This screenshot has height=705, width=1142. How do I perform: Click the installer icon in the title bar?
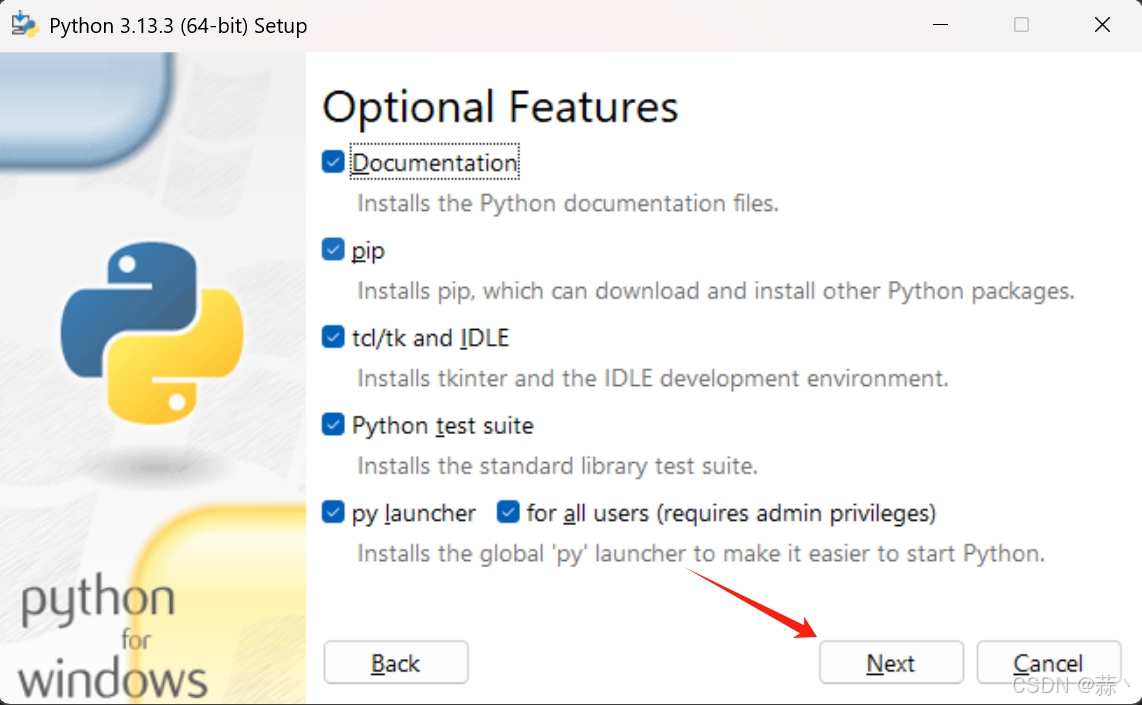coord(24,24)
